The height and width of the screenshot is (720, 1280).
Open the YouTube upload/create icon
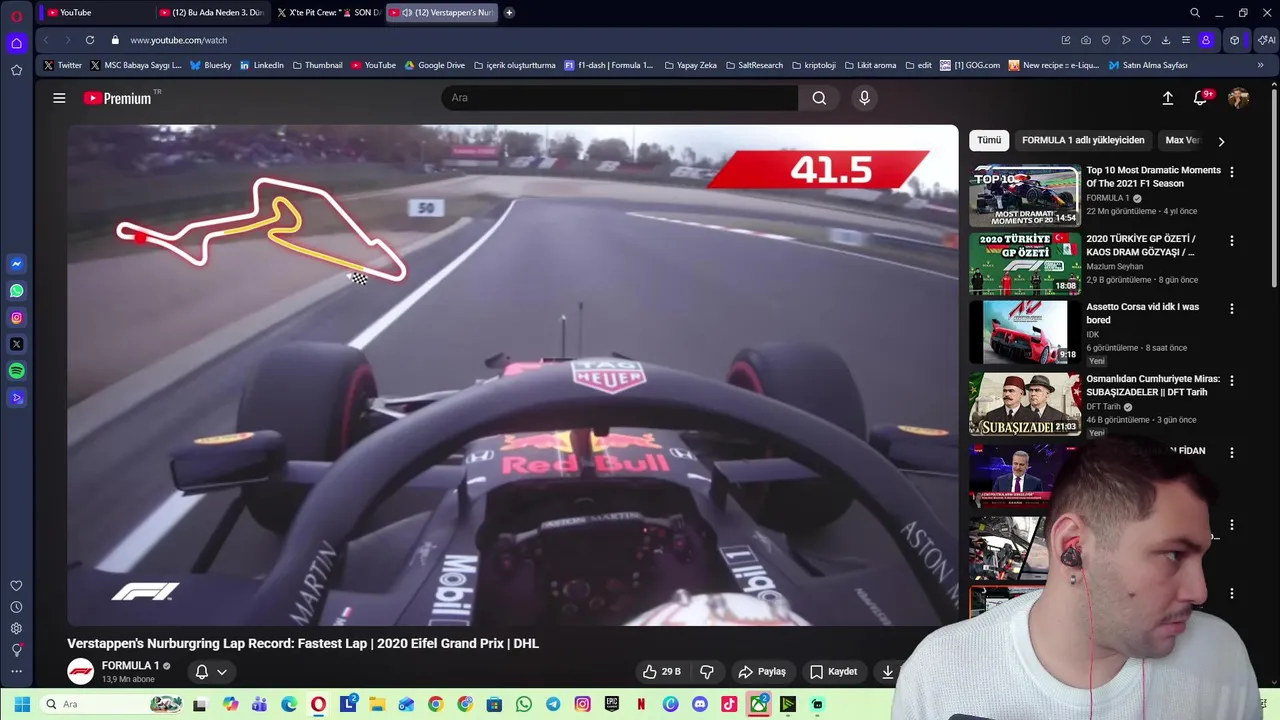click(x=1167, y=98)
